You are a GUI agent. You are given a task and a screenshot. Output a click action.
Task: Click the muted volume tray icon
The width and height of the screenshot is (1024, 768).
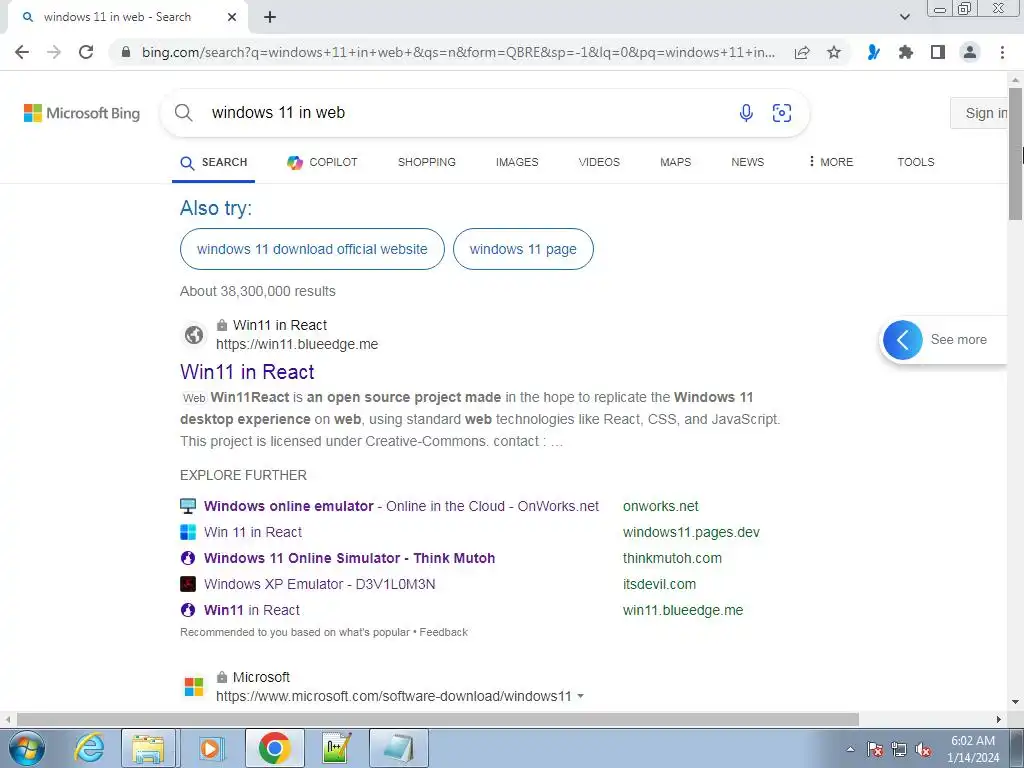coord(923,749)
